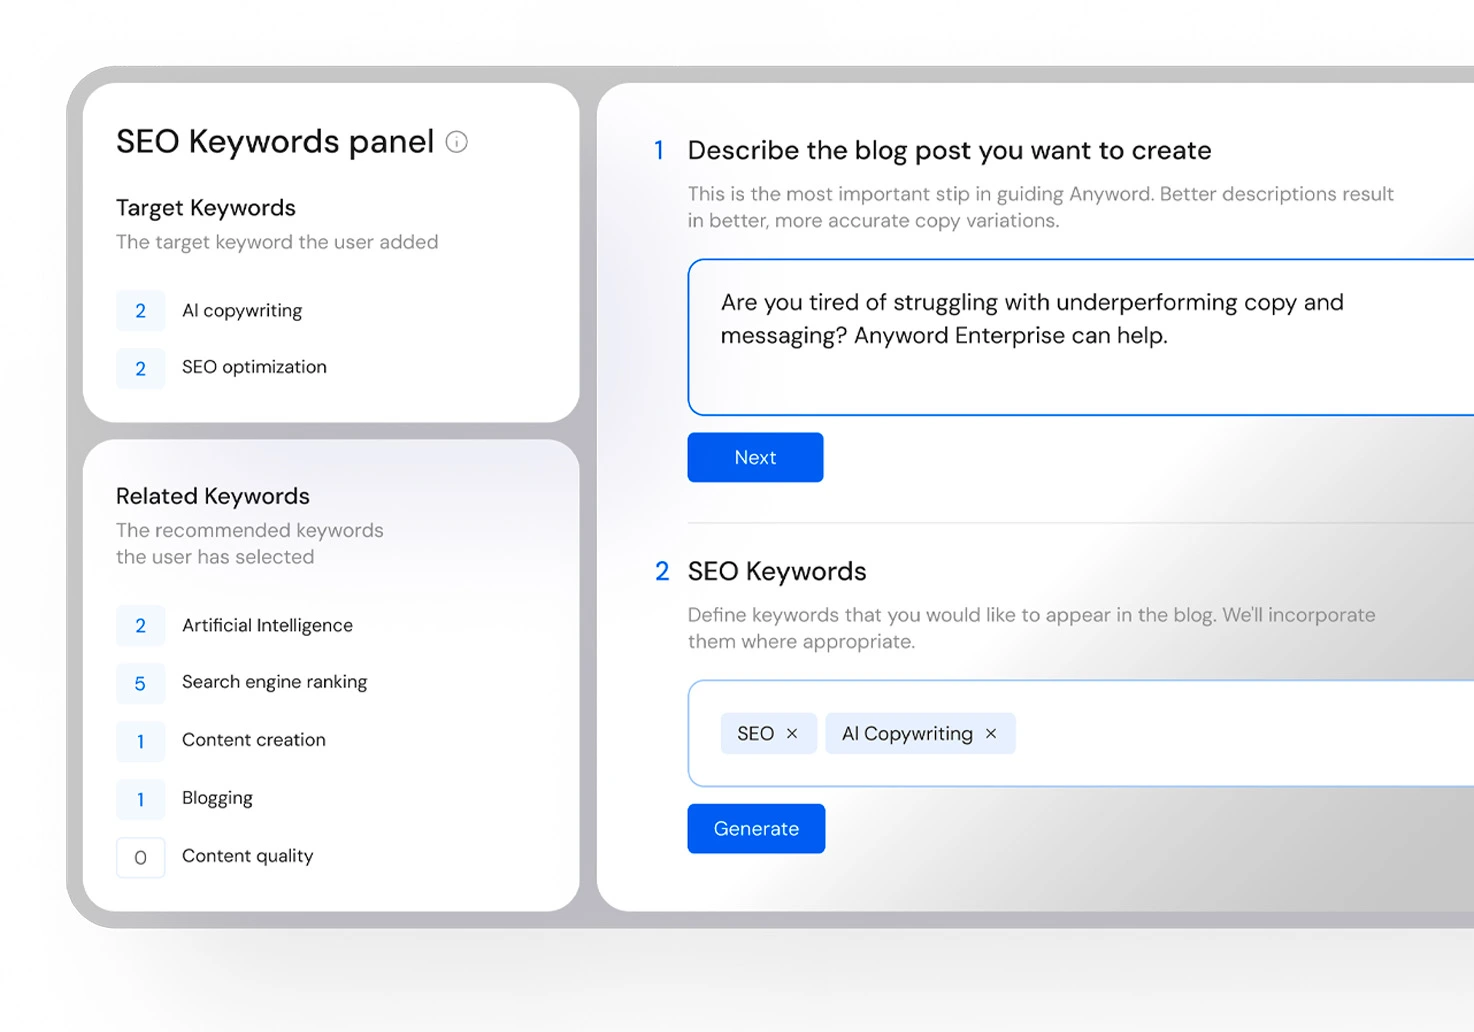The image size is (1474, 1032).
Task: Click the count badge next to Content quality
Action: coord(140,857)
